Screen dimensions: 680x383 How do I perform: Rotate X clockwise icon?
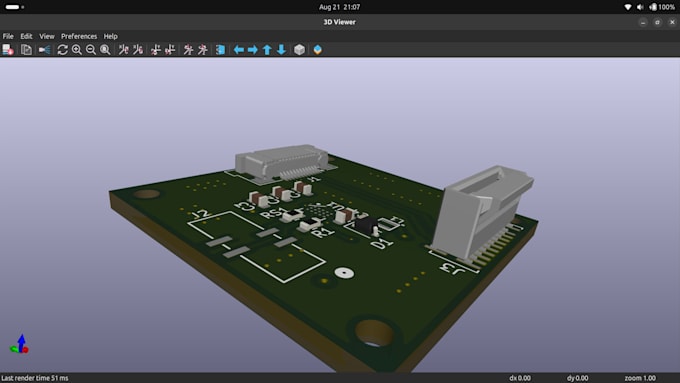(x=124, y=50)
